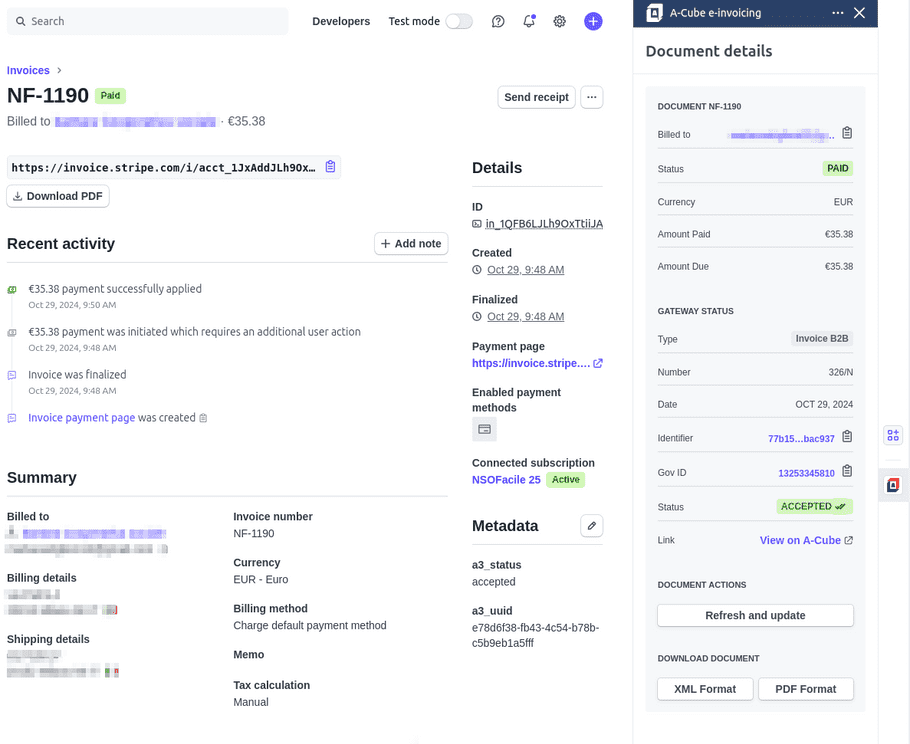Viewport: 910px width, 744px height.
Task: Open the apps icon on the right edge
Action: click(x=892, y=435)
